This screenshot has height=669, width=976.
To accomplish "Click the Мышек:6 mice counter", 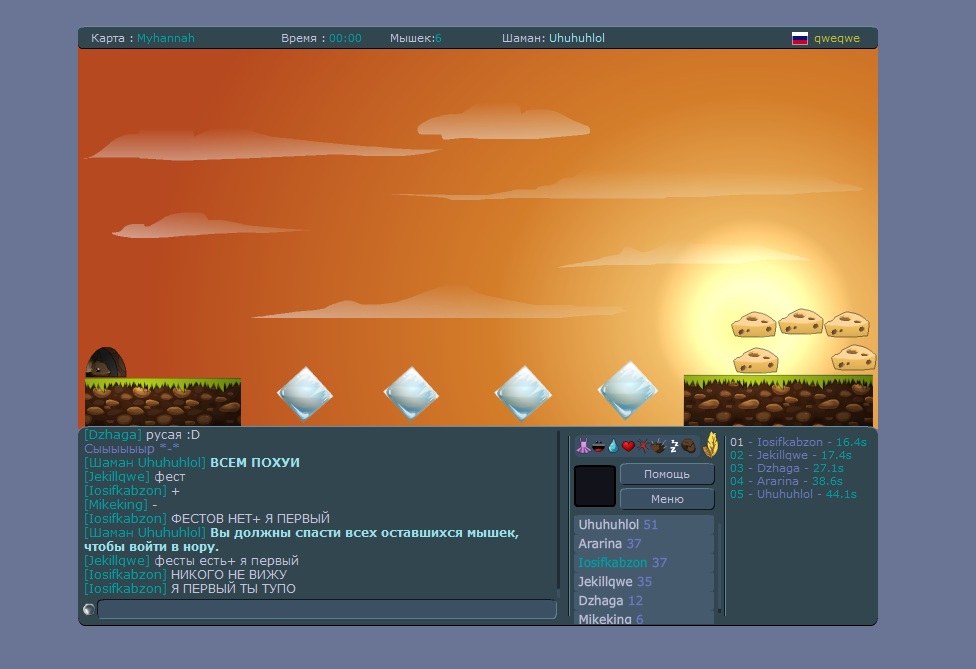I will (x=416, y=38).
